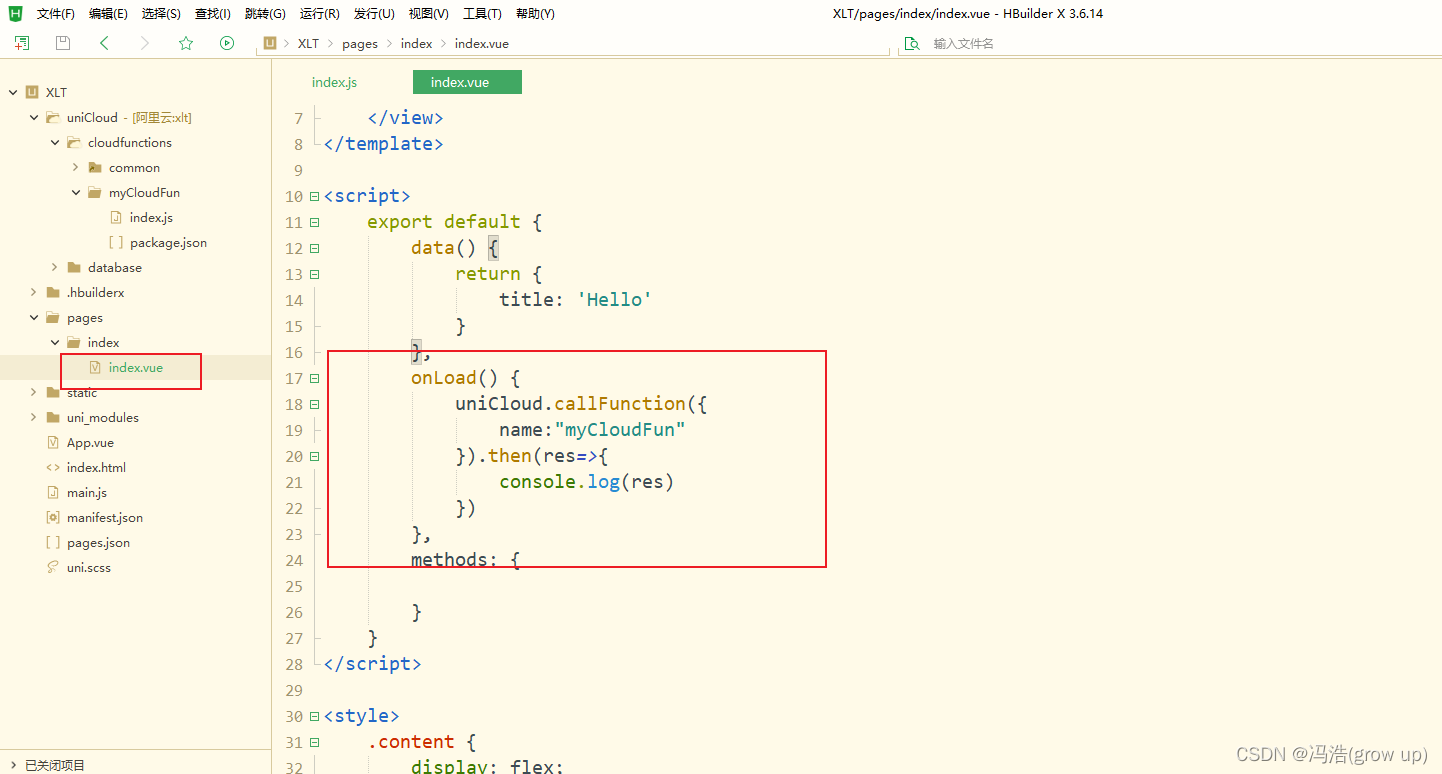The width and height of the screenshot is (1442, 774).
Task: Click the new file toolbar icon
Action: tap(22, 43)
